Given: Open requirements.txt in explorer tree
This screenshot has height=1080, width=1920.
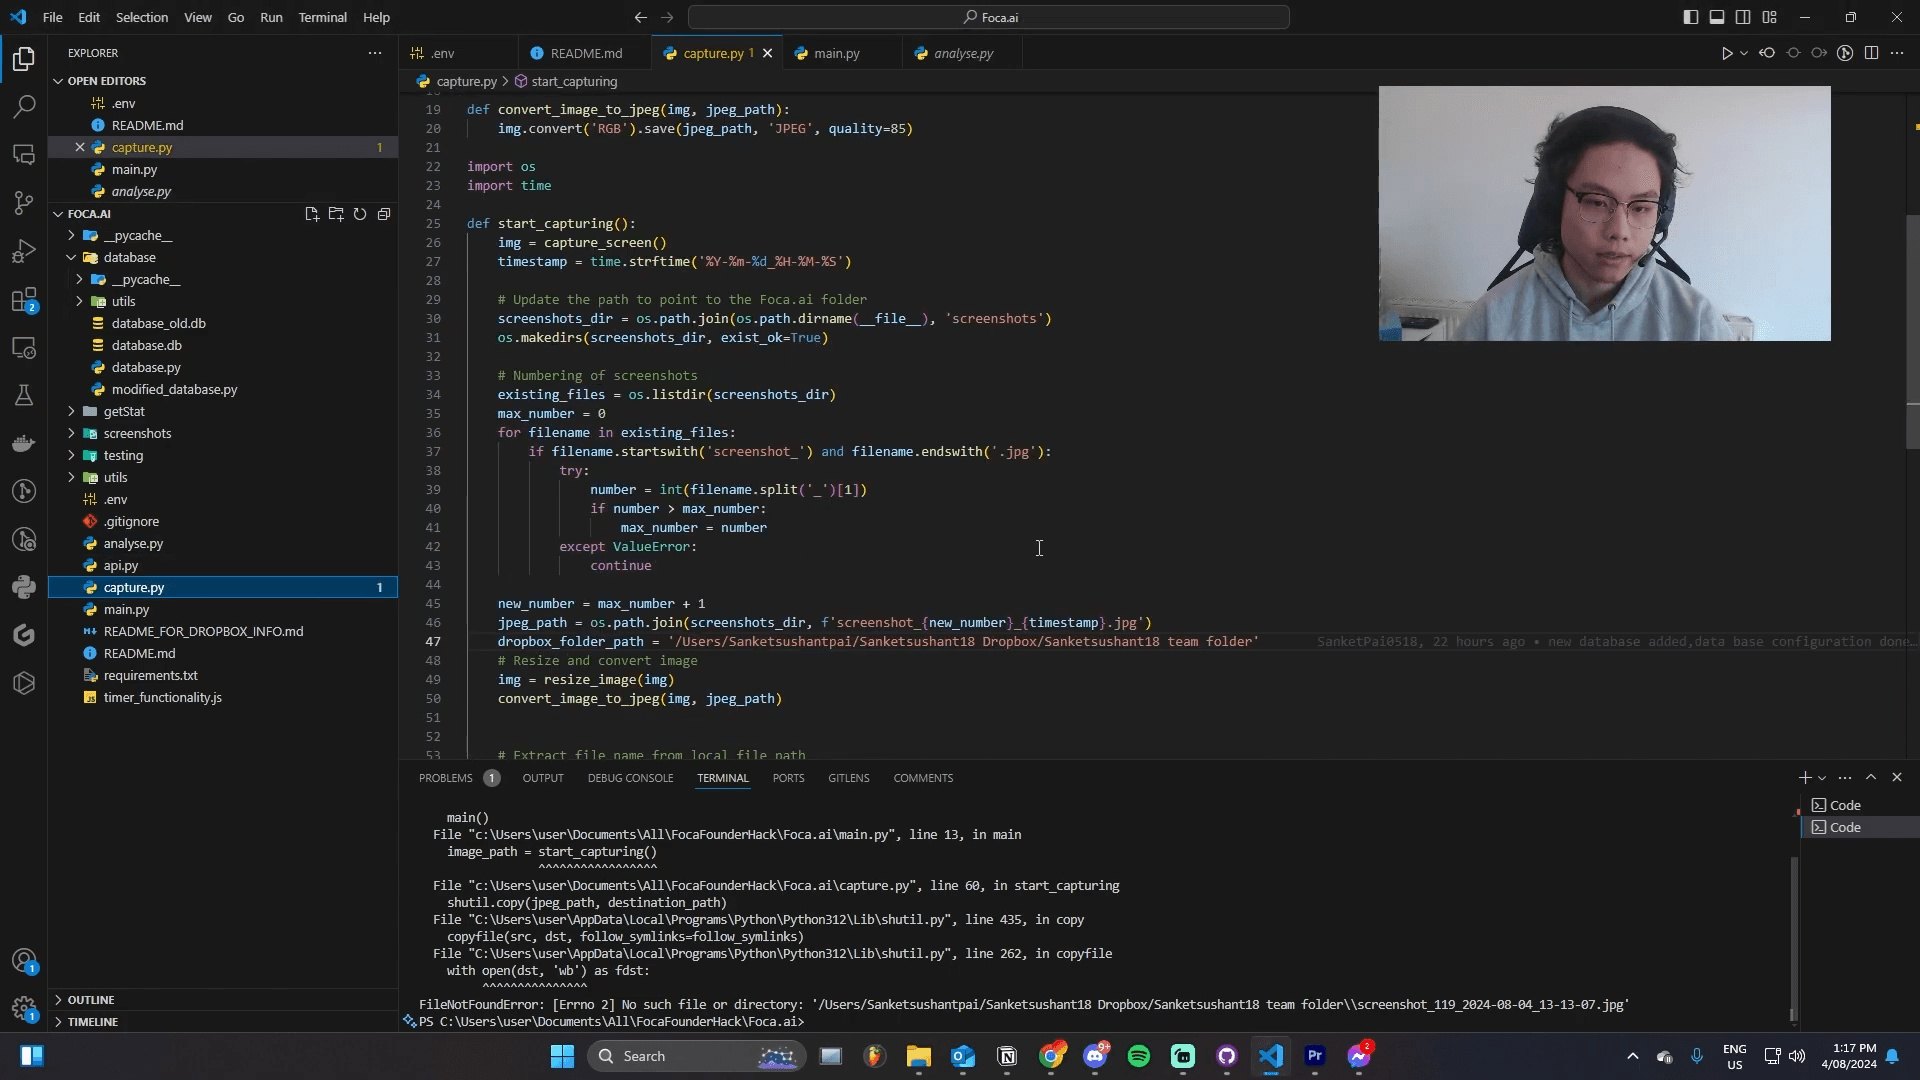Looking at the screenshot, I should coord(151,675).
